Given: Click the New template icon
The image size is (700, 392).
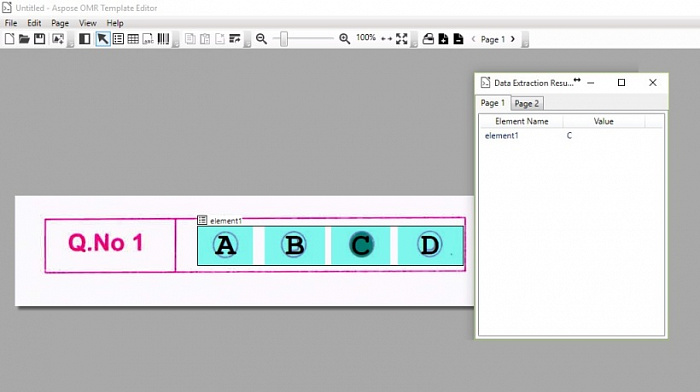Looking at the screenshot, I should pos(9,39).
